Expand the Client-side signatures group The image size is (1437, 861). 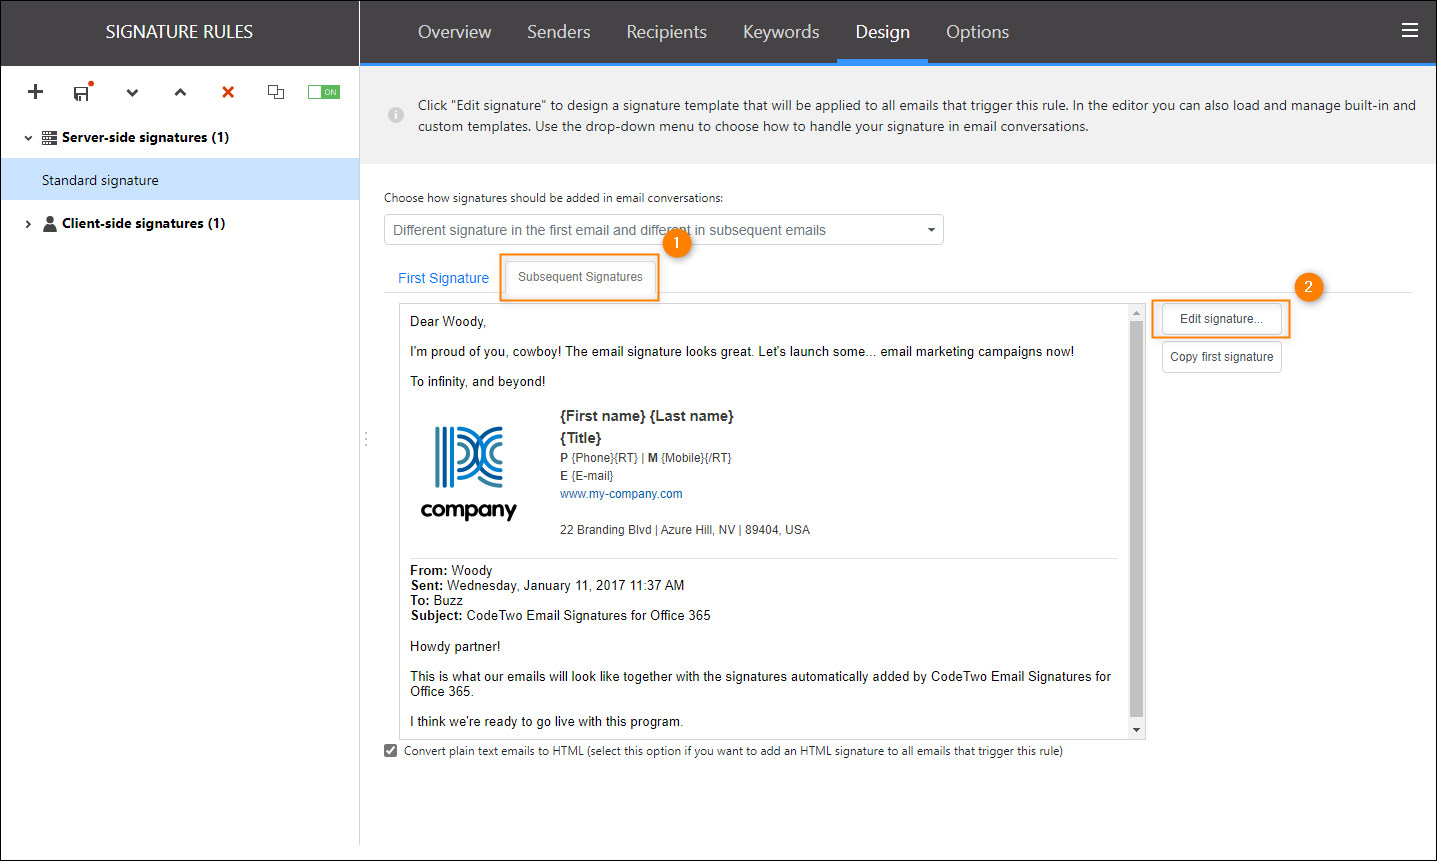pyautogui.click(x=28, y=223)
